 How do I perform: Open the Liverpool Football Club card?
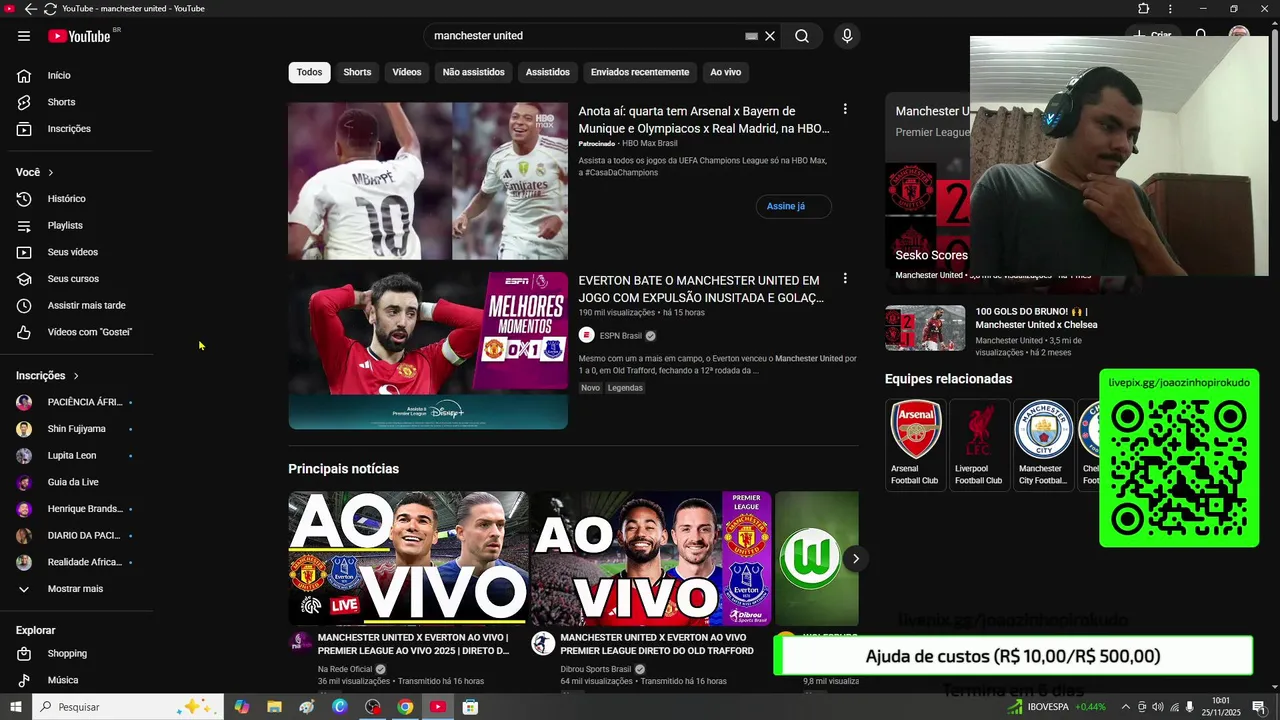click(979, 444)
